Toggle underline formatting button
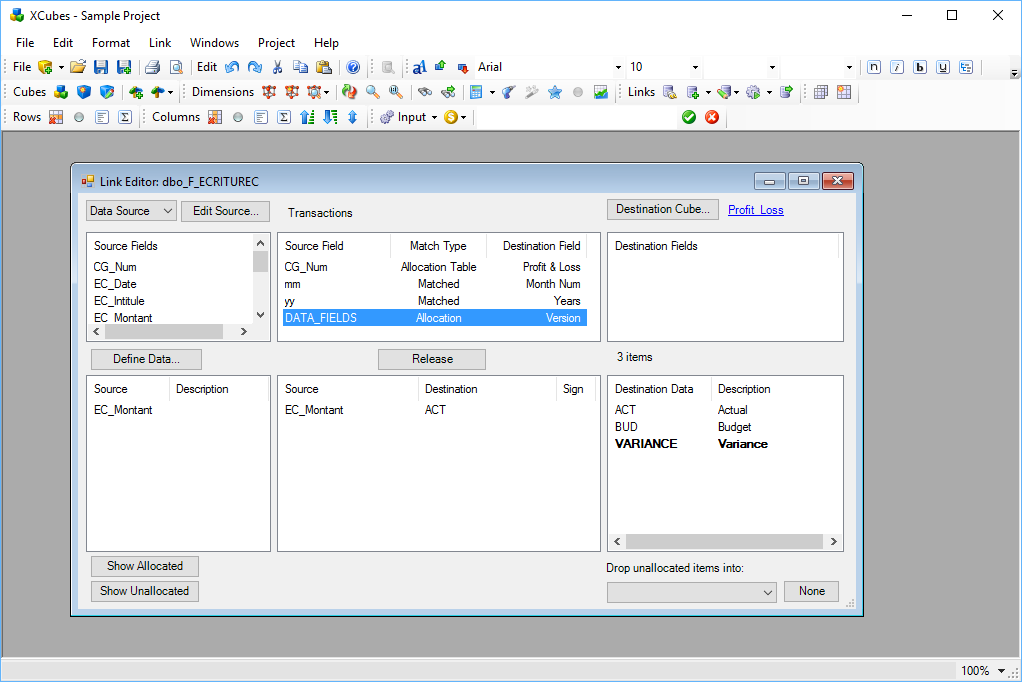 (x=942, y=67)
